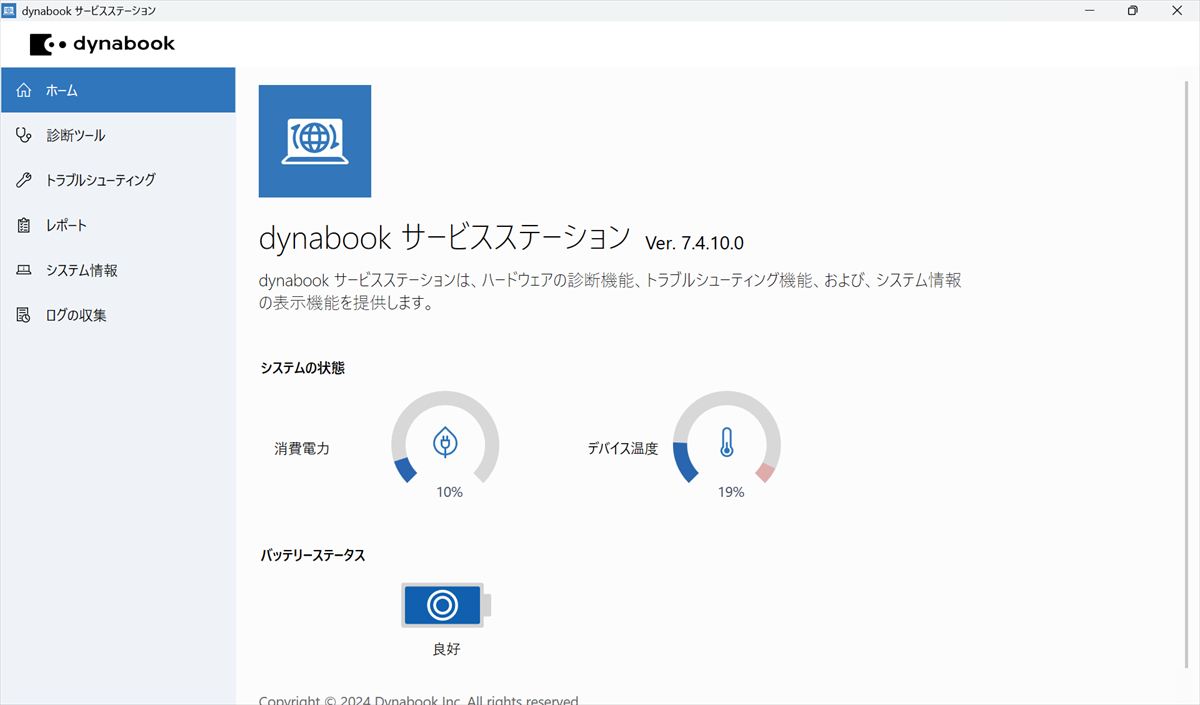Viewport: 1200px width, 705px height.
Task: Click the システムの状態 heading
Action: pyautogui.click(x=302, y=368)
